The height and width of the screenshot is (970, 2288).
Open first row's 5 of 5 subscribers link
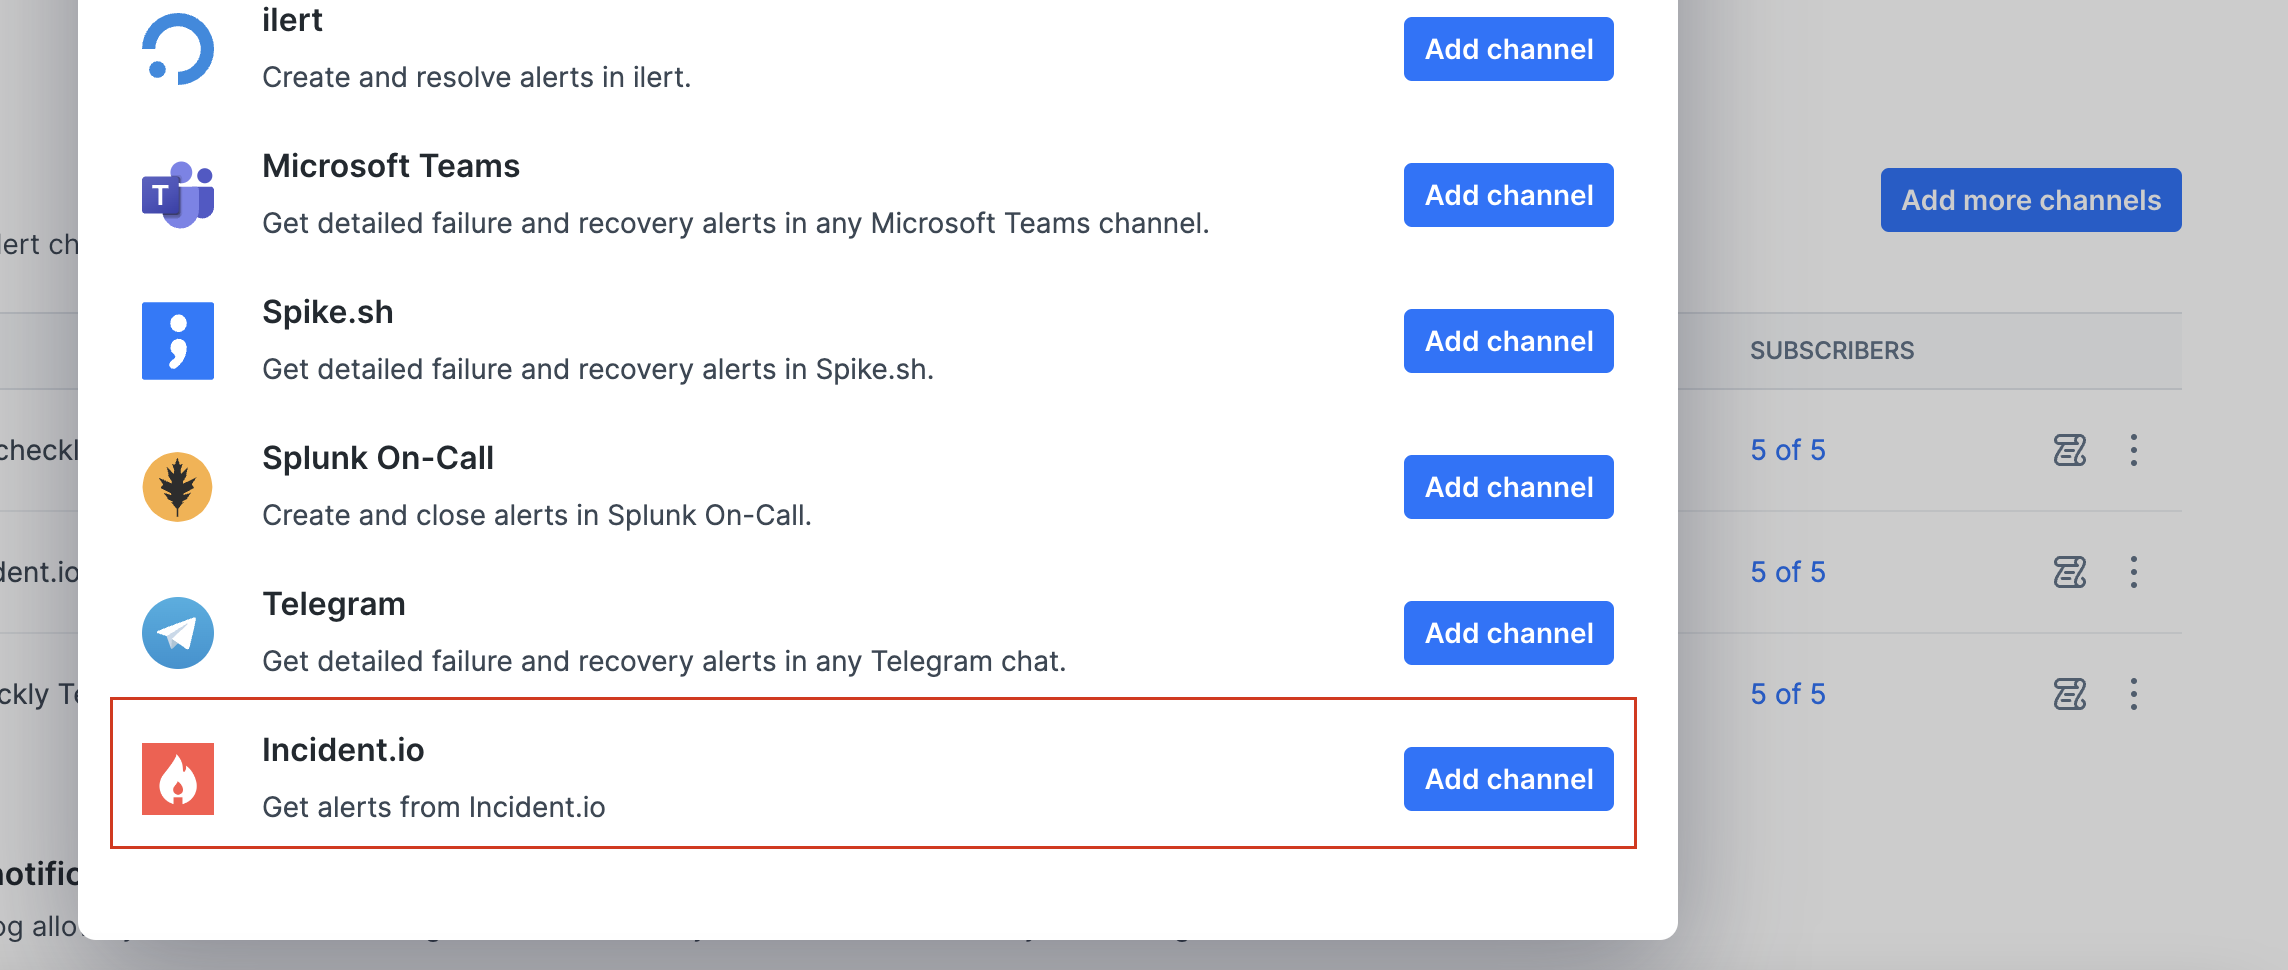pyautogui.click(x=1788, y=450)
